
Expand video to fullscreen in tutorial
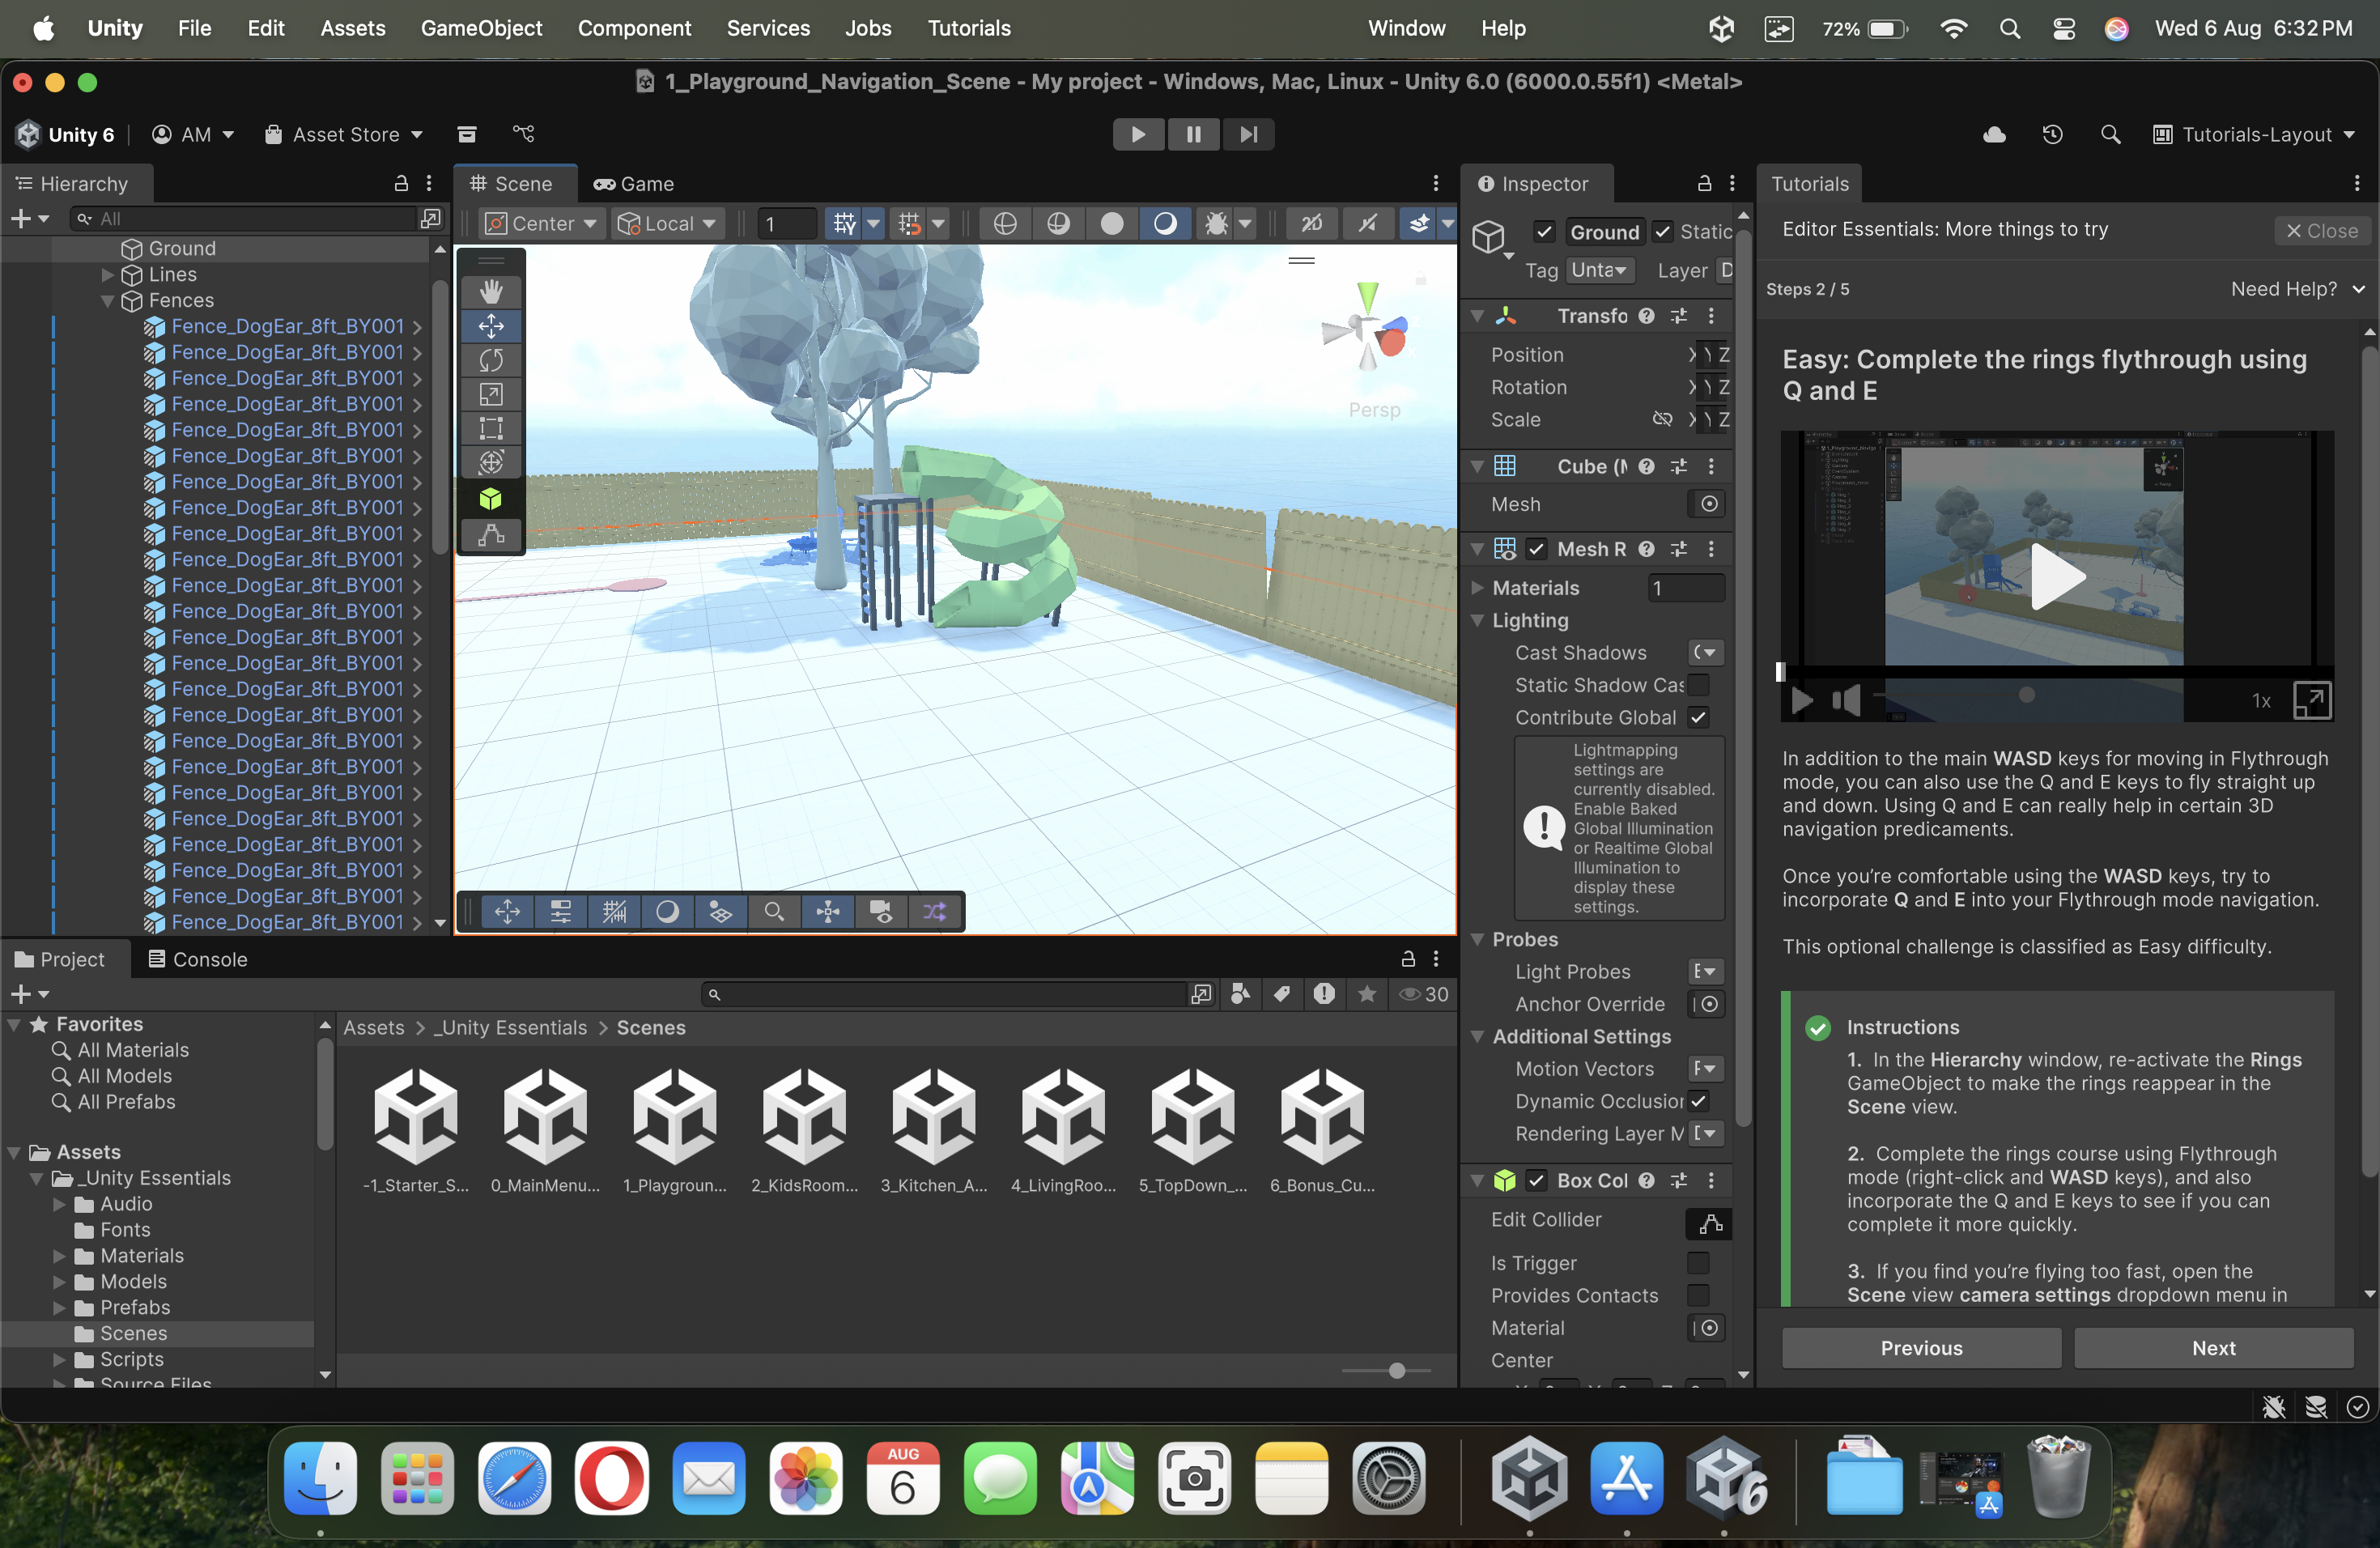(x=2311, y=700)
